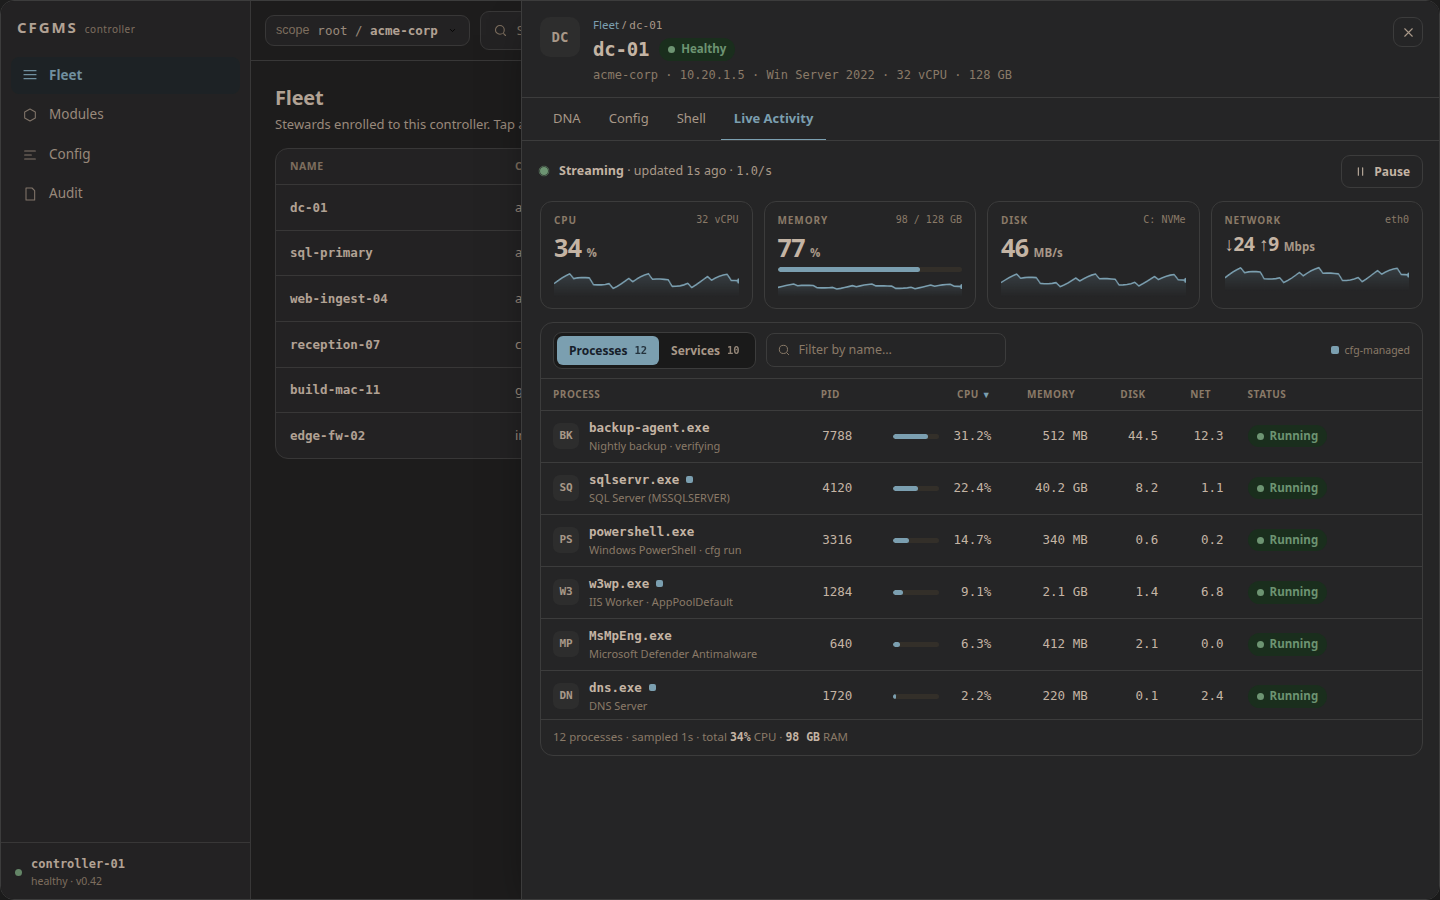Image resolution: width=1440 pixels, height=900 pixels.
Task: Open the Audit document icon
Action: click(30, 193)
